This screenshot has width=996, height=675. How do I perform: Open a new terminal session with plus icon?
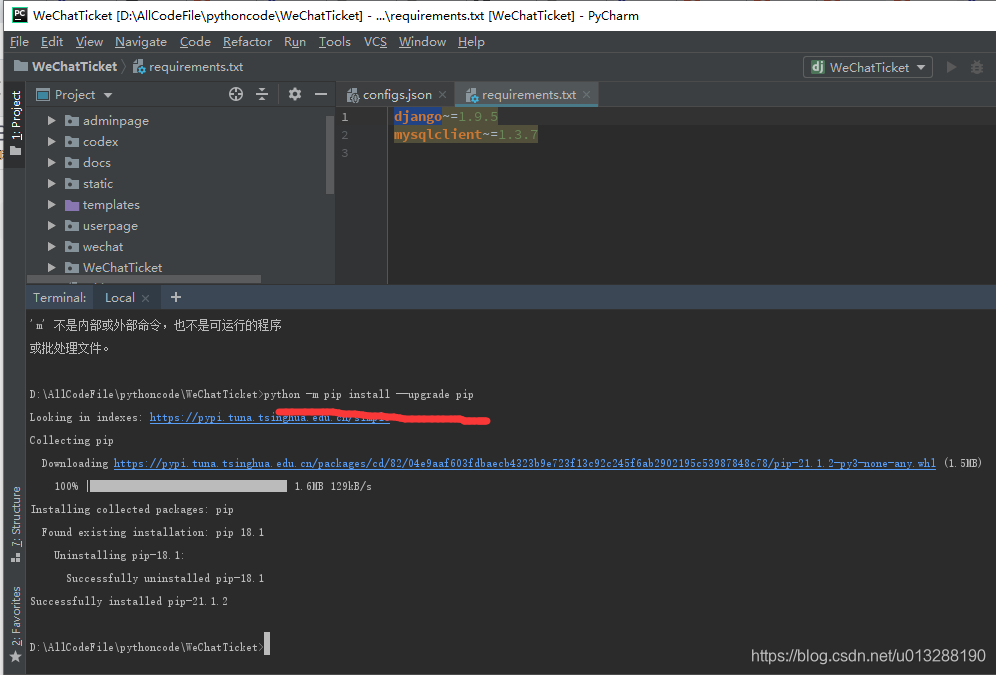pyautogui.click(x=176, y=297)
